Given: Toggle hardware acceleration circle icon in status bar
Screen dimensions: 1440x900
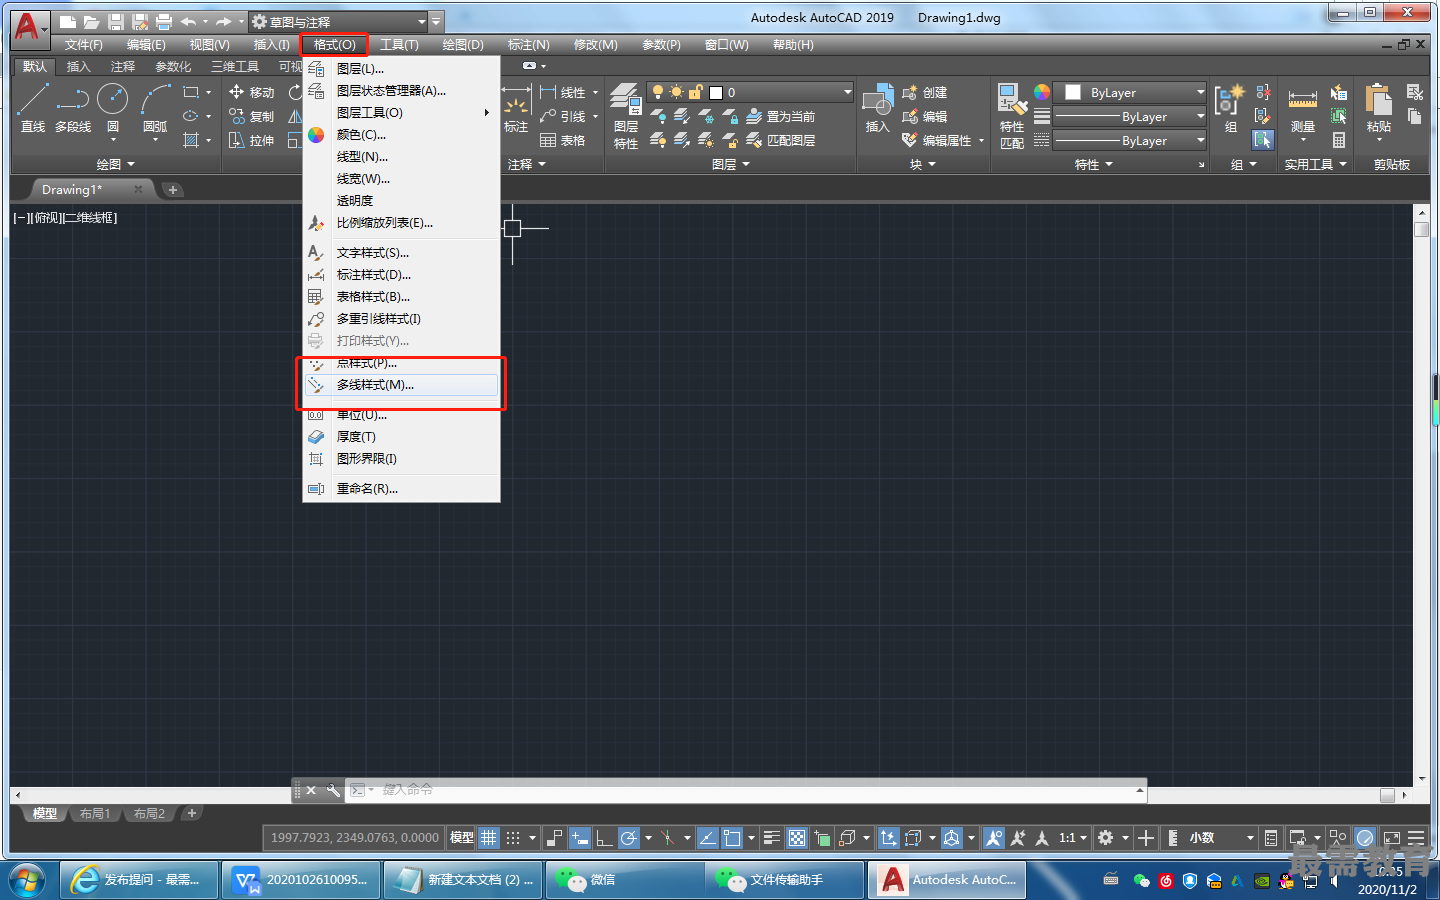Looking at the screenshot, I should (x=1365, y=838).
